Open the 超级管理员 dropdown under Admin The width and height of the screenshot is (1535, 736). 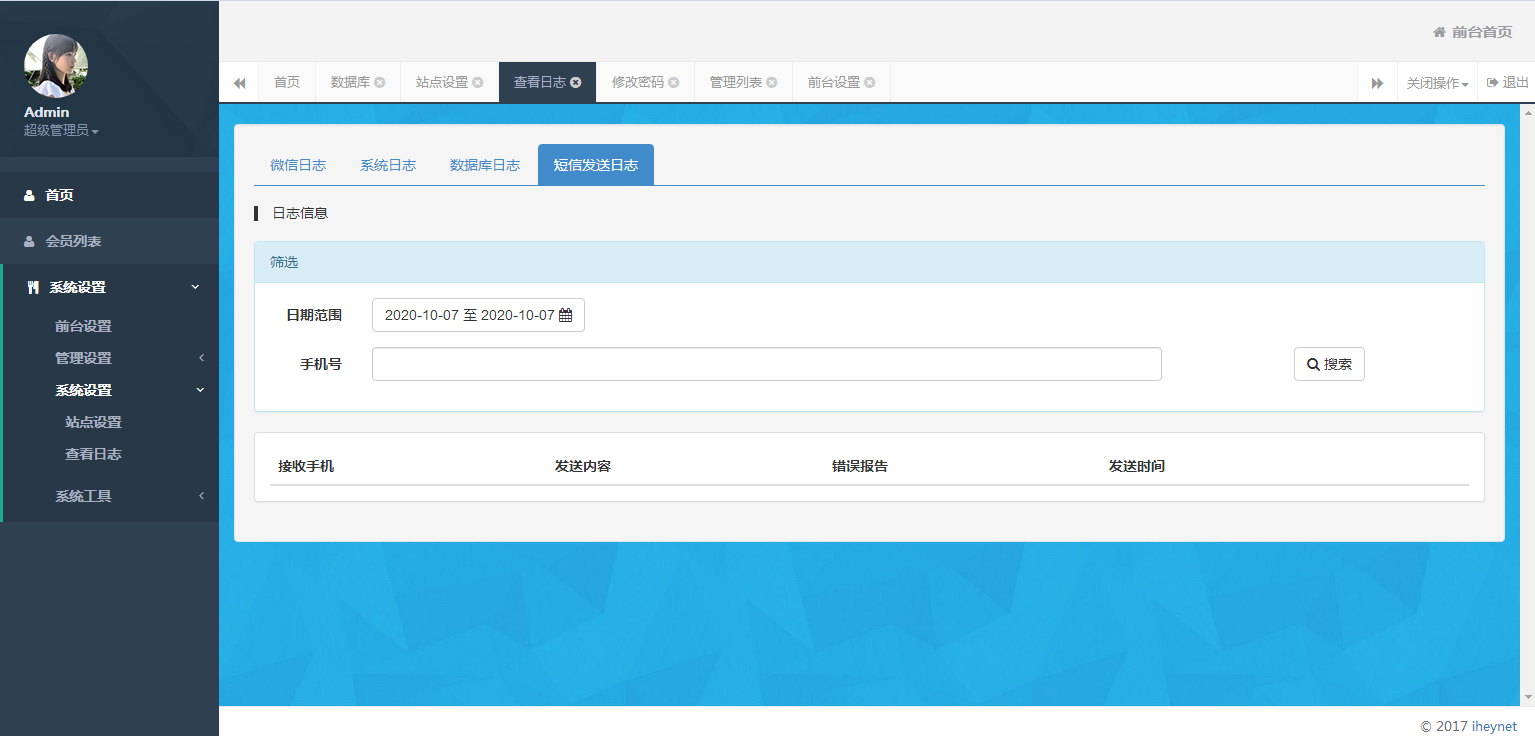[58, 131]
